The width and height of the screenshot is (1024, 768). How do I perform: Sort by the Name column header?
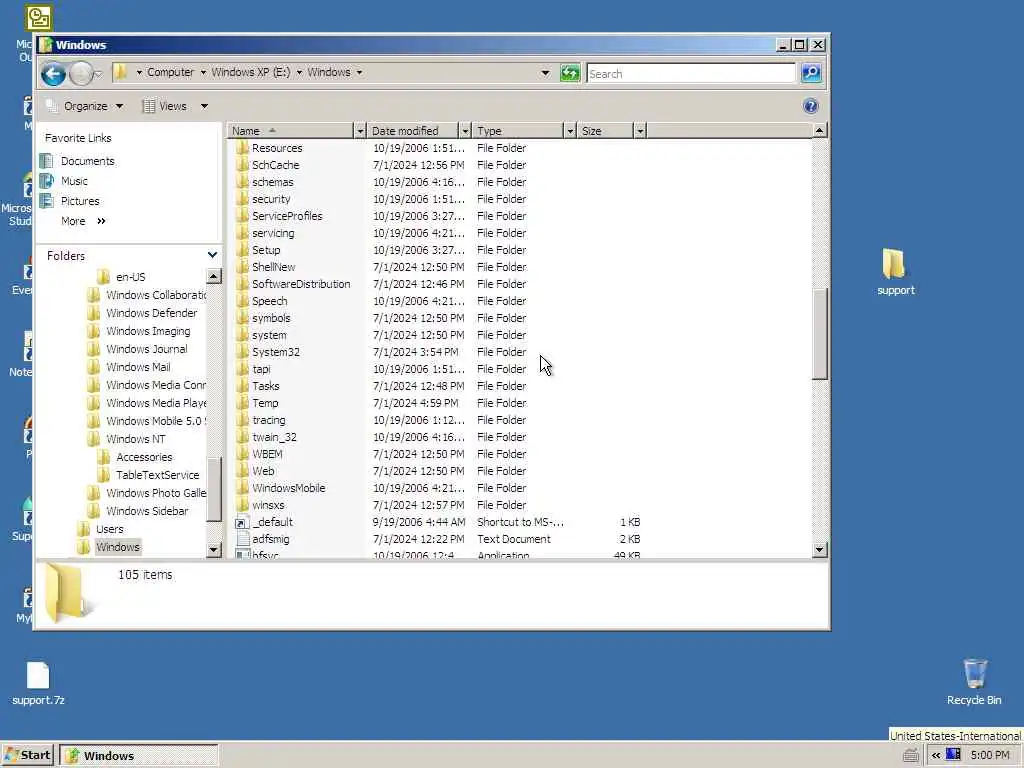click(x=290, y=131)
